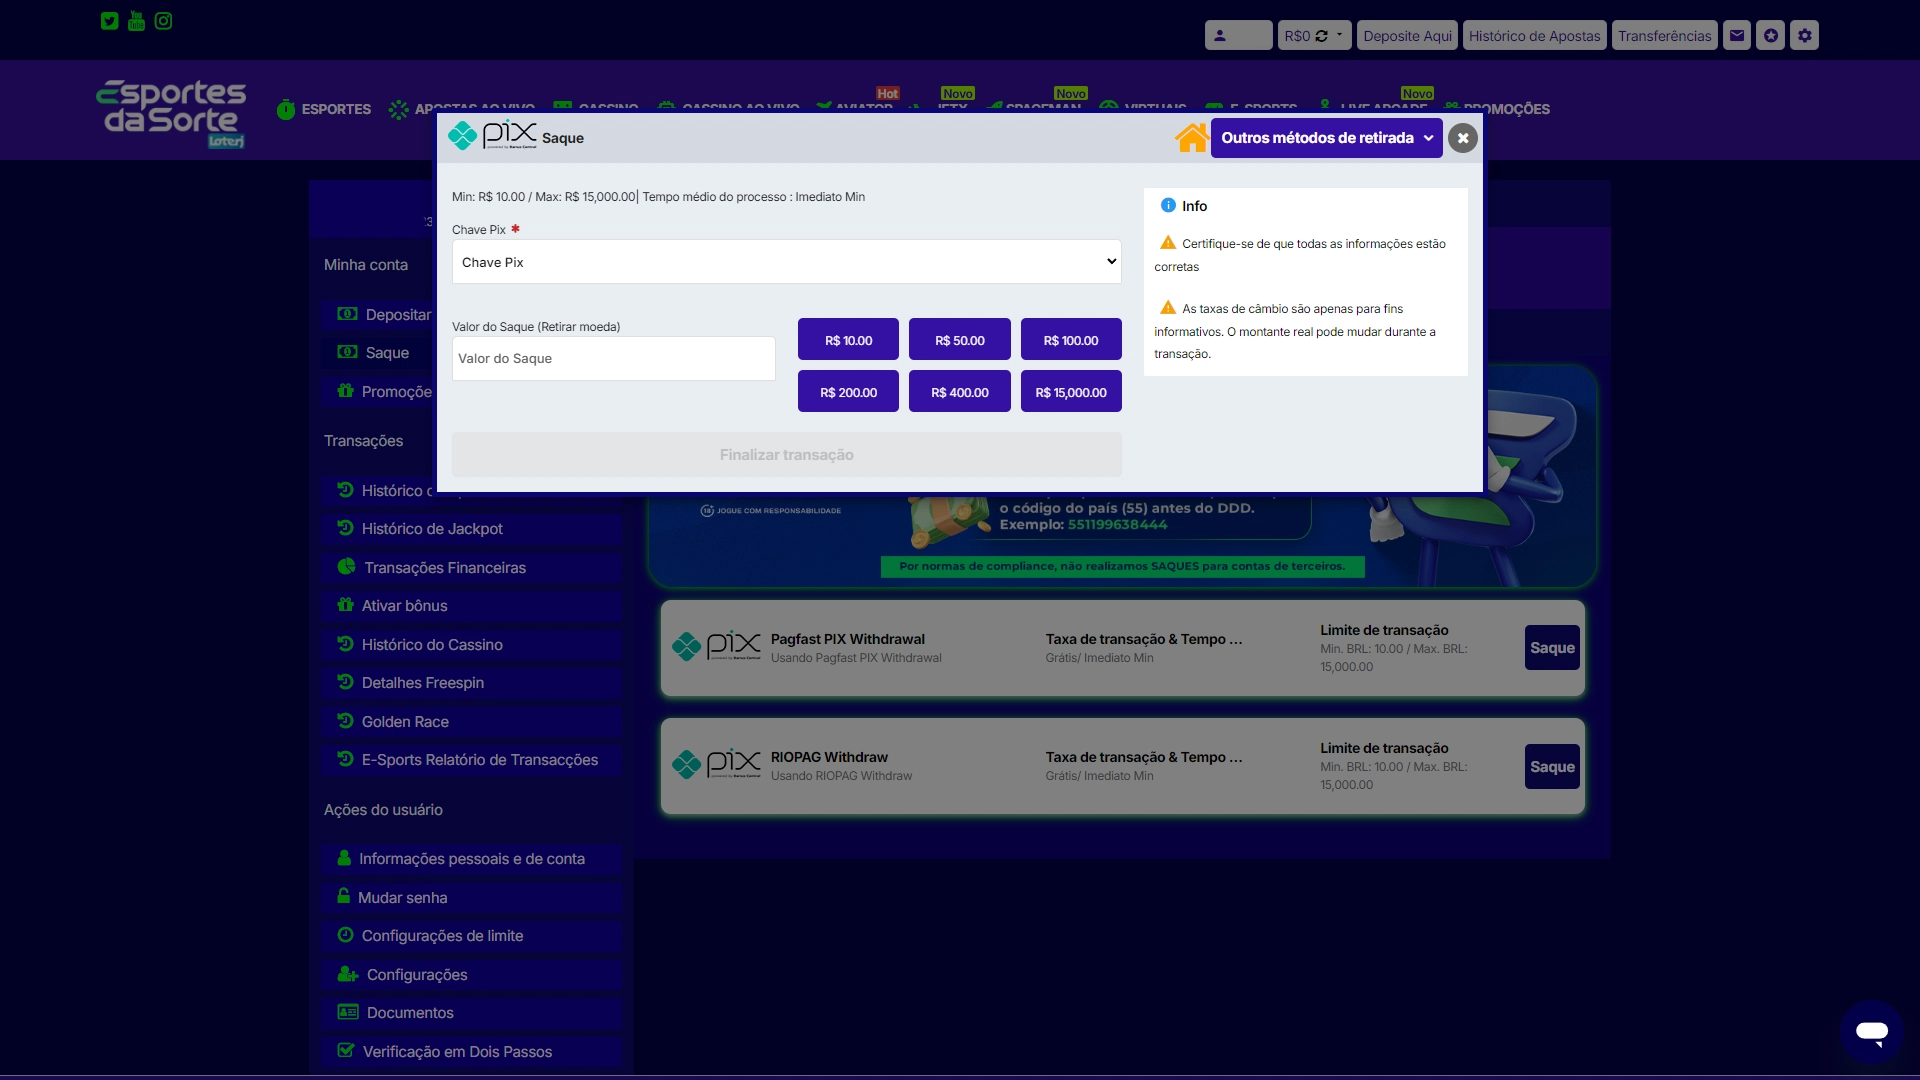Expand the balance dropdown caret

1340,35
